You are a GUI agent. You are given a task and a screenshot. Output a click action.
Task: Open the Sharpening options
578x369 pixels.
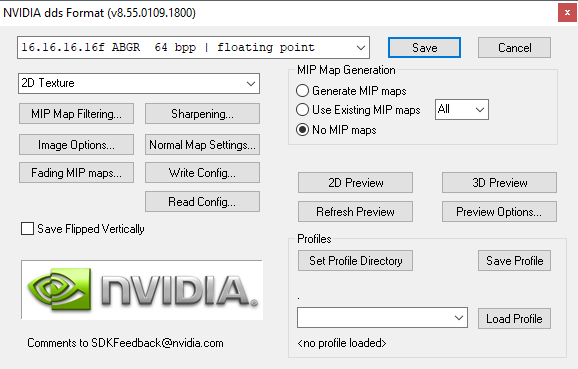point(202,114)
